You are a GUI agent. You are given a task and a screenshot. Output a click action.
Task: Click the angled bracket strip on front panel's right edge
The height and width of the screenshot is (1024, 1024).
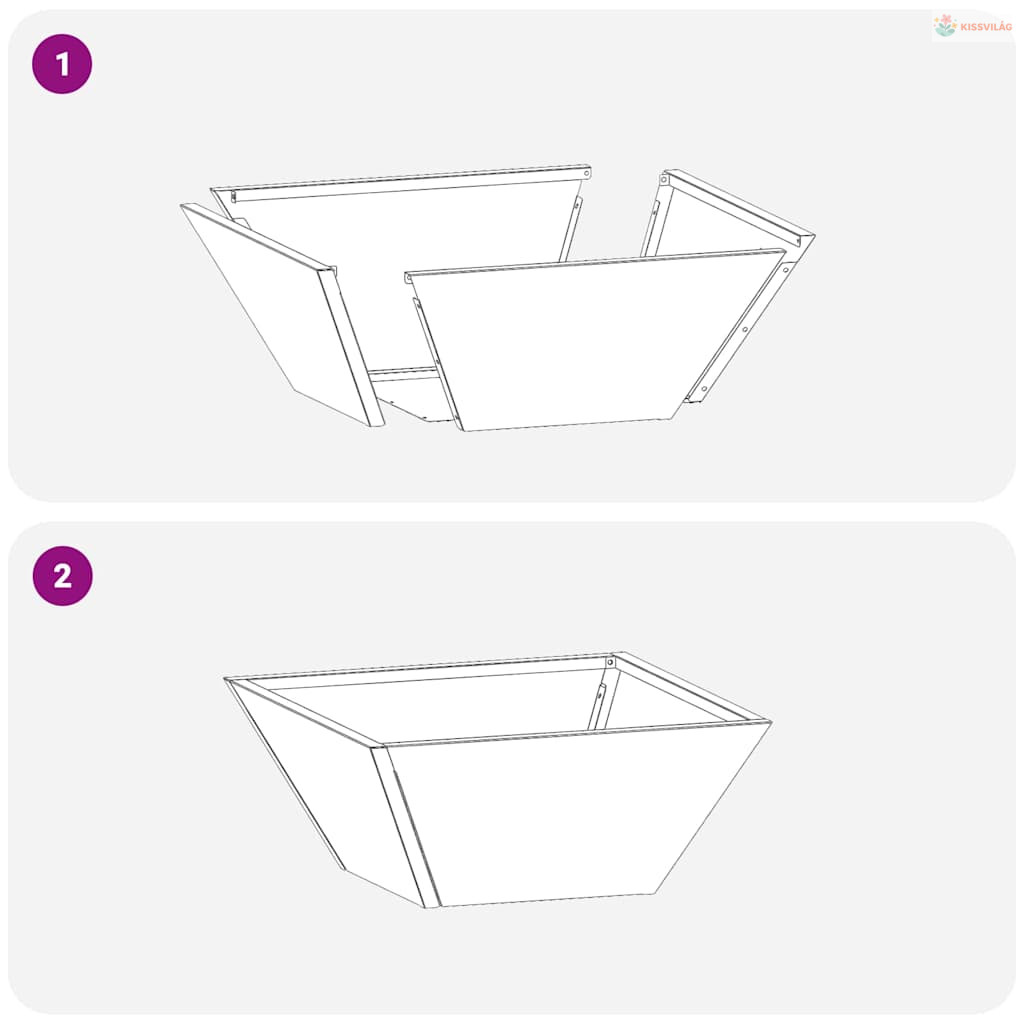(x=738, y=333)
